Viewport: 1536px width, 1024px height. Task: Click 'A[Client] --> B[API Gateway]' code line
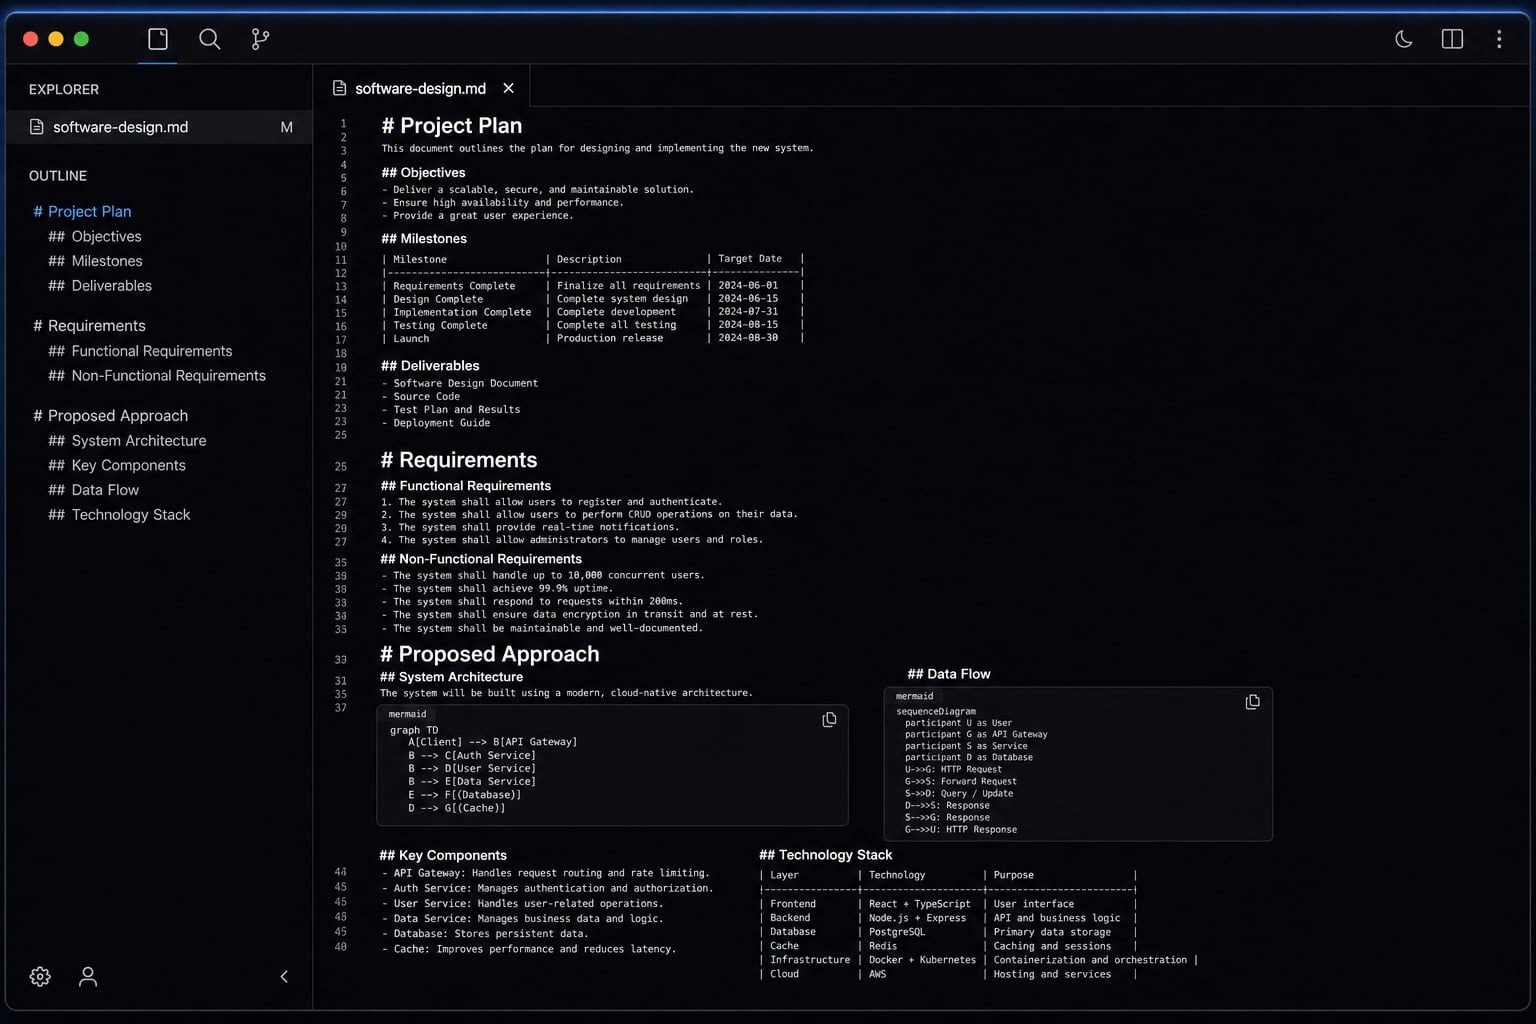point(492,742)
